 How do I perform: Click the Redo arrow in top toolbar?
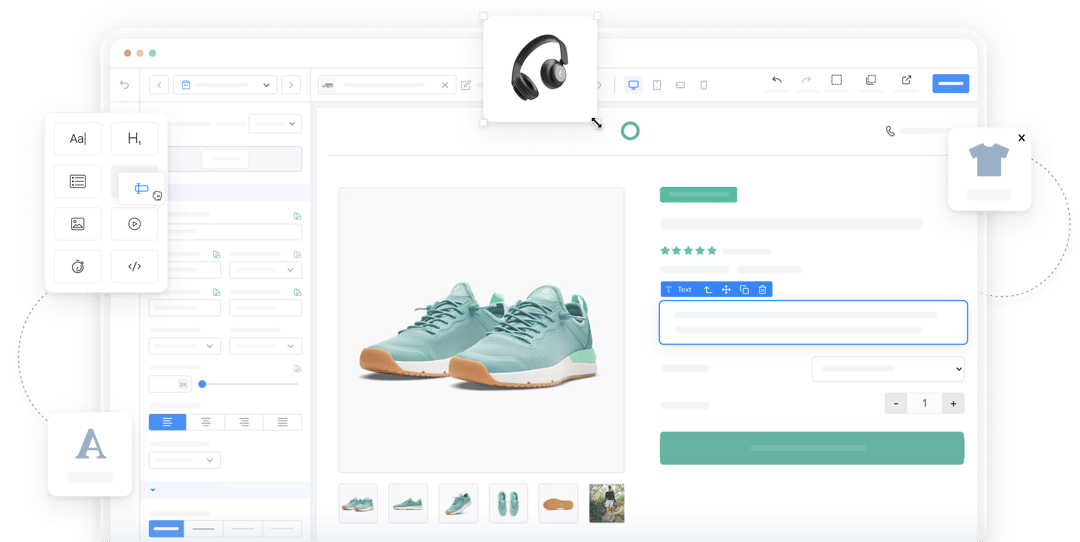tap(806, 80)
